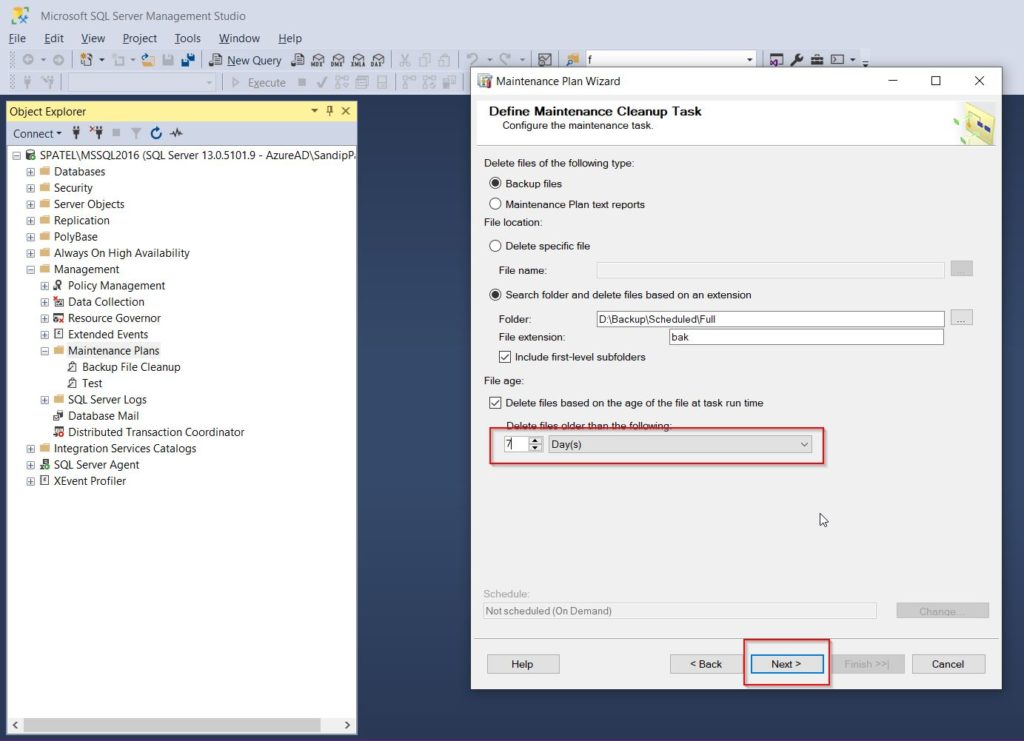Open the Day(s) time unit dropdown
The height and width of the screenshot is (741, 1024).
[x=680, y=444]
